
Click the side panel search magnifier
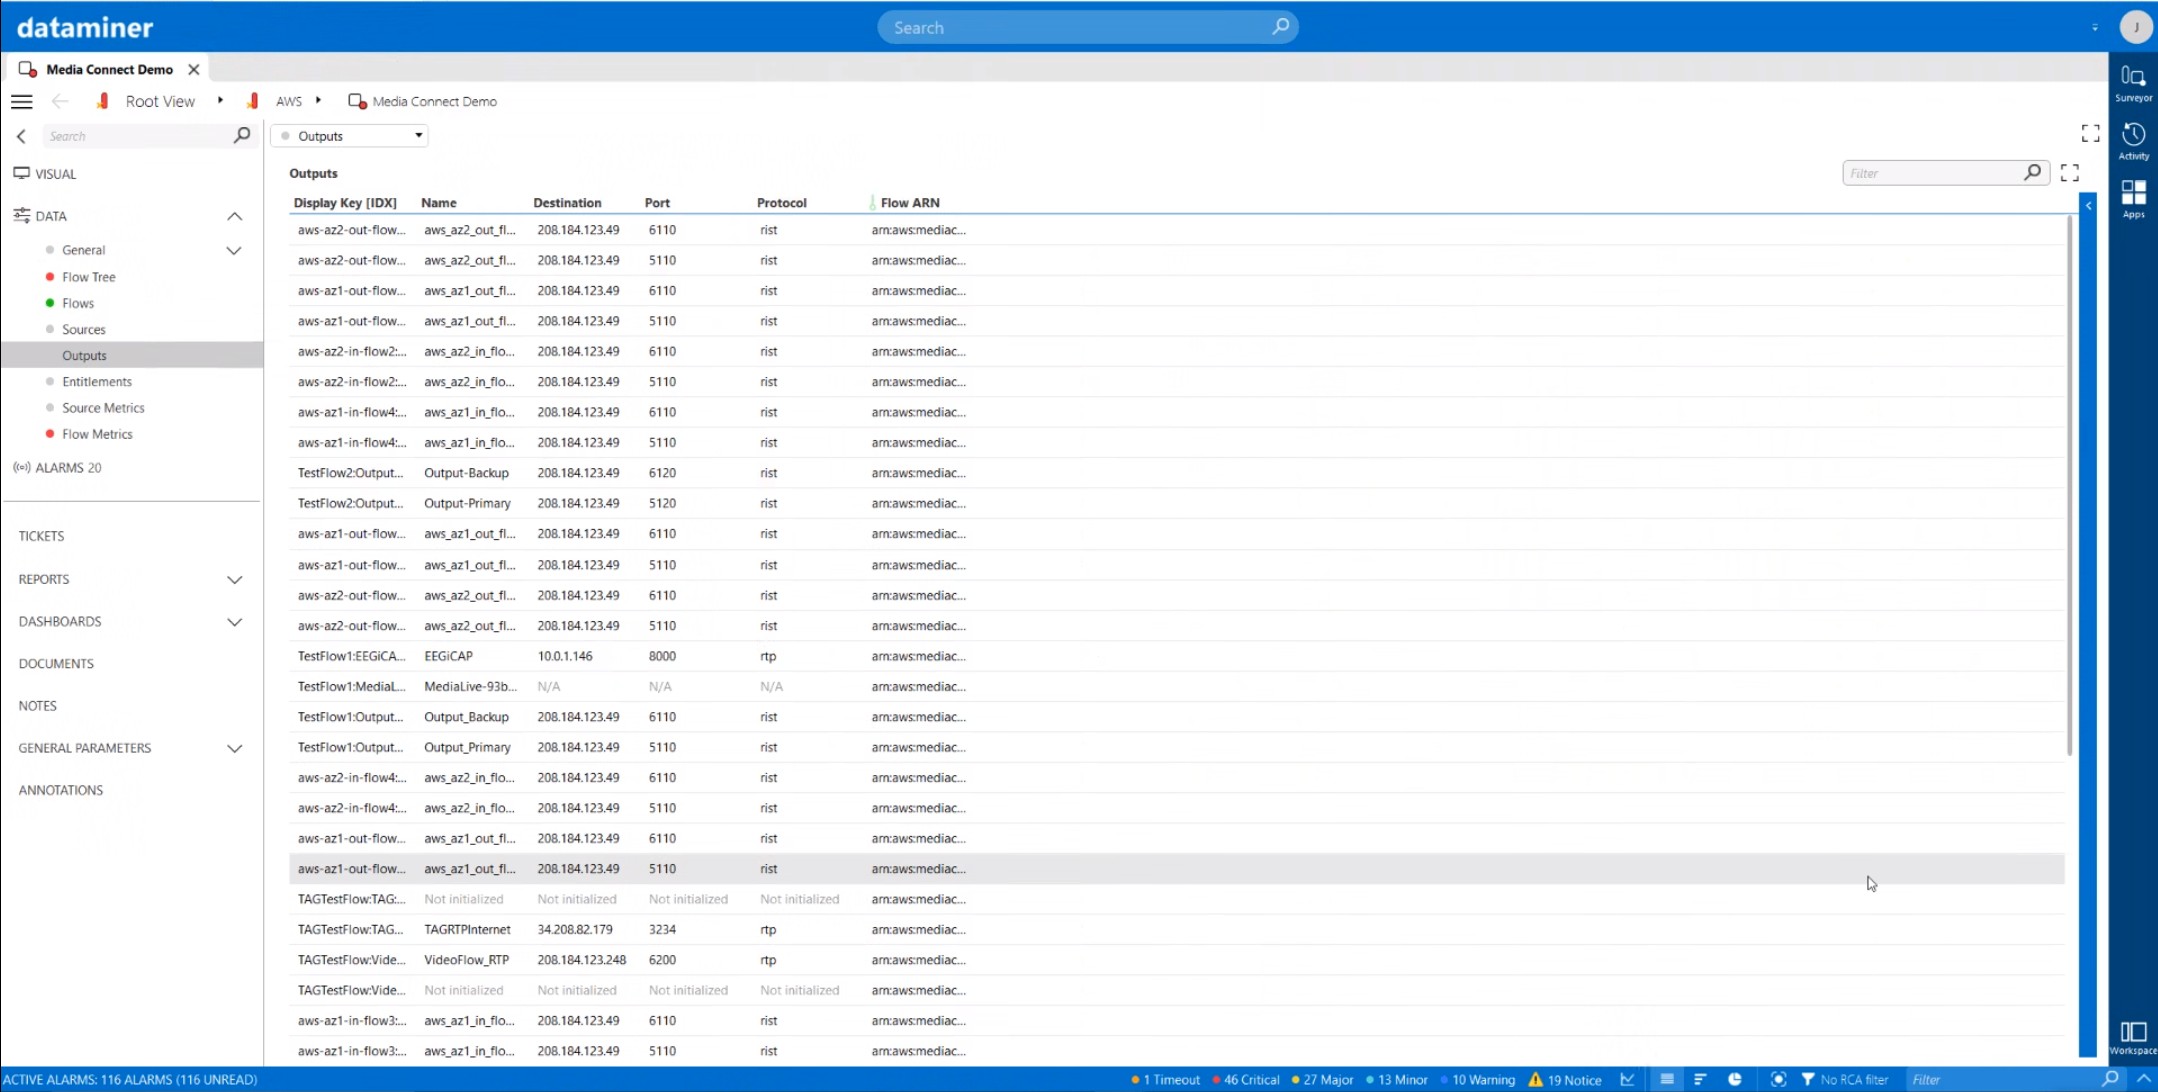(x=242, y=135)
